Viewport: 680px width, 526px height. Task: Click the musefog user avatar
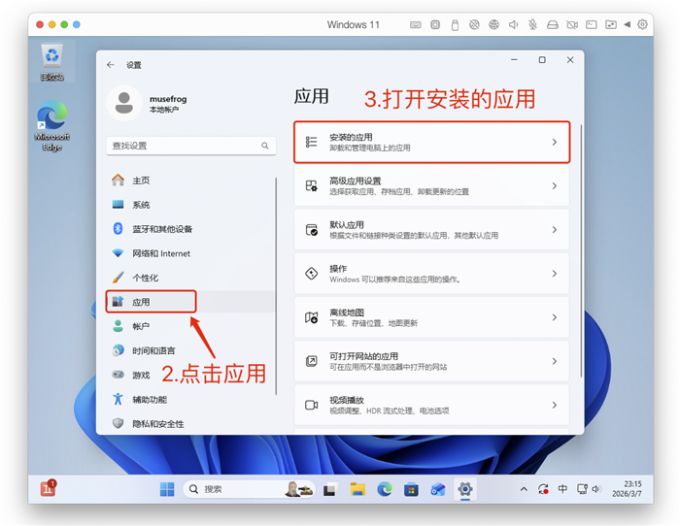click(124, 103)
